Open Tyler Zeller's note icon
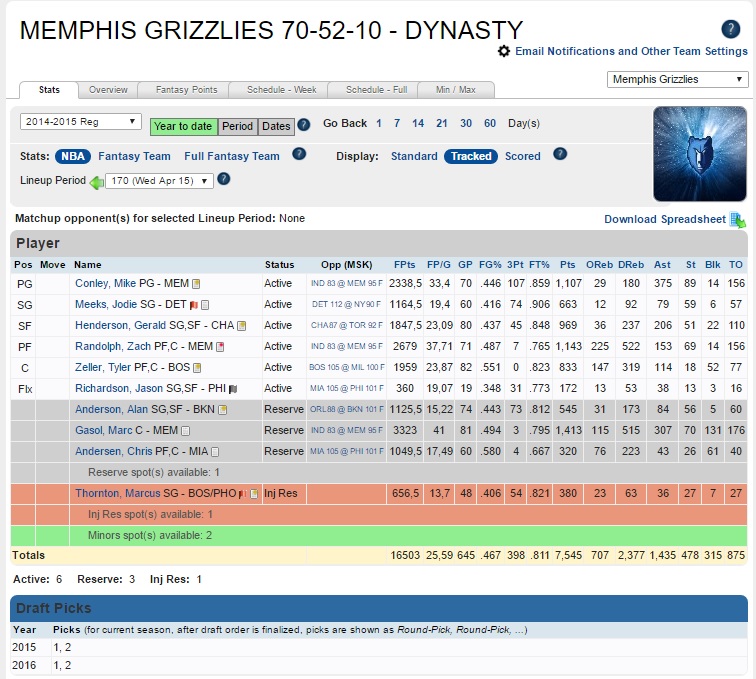 tap(197, 368)
